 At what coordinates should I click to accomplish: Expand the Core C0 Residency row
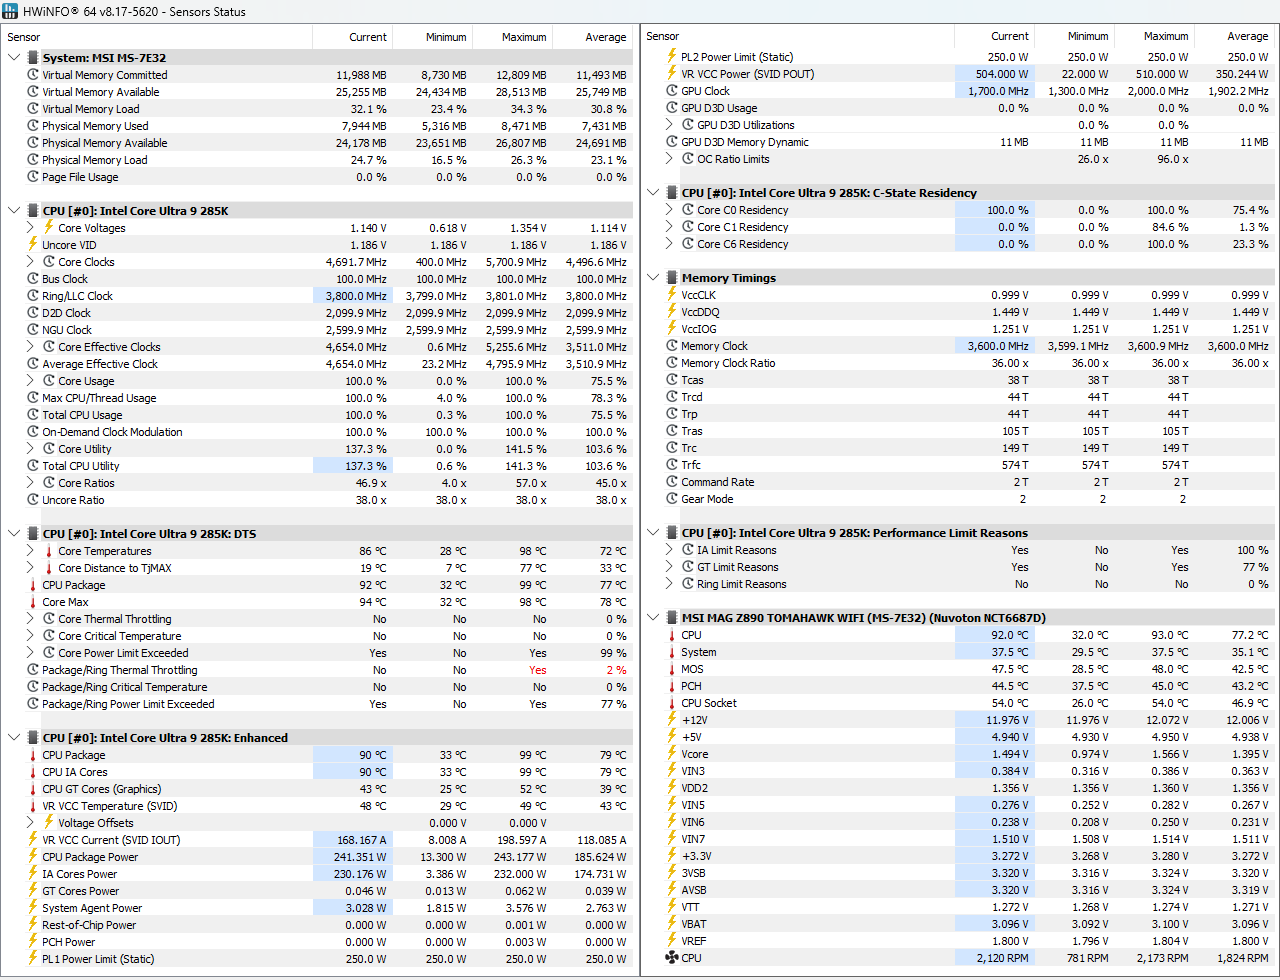(x=670, y=210)
